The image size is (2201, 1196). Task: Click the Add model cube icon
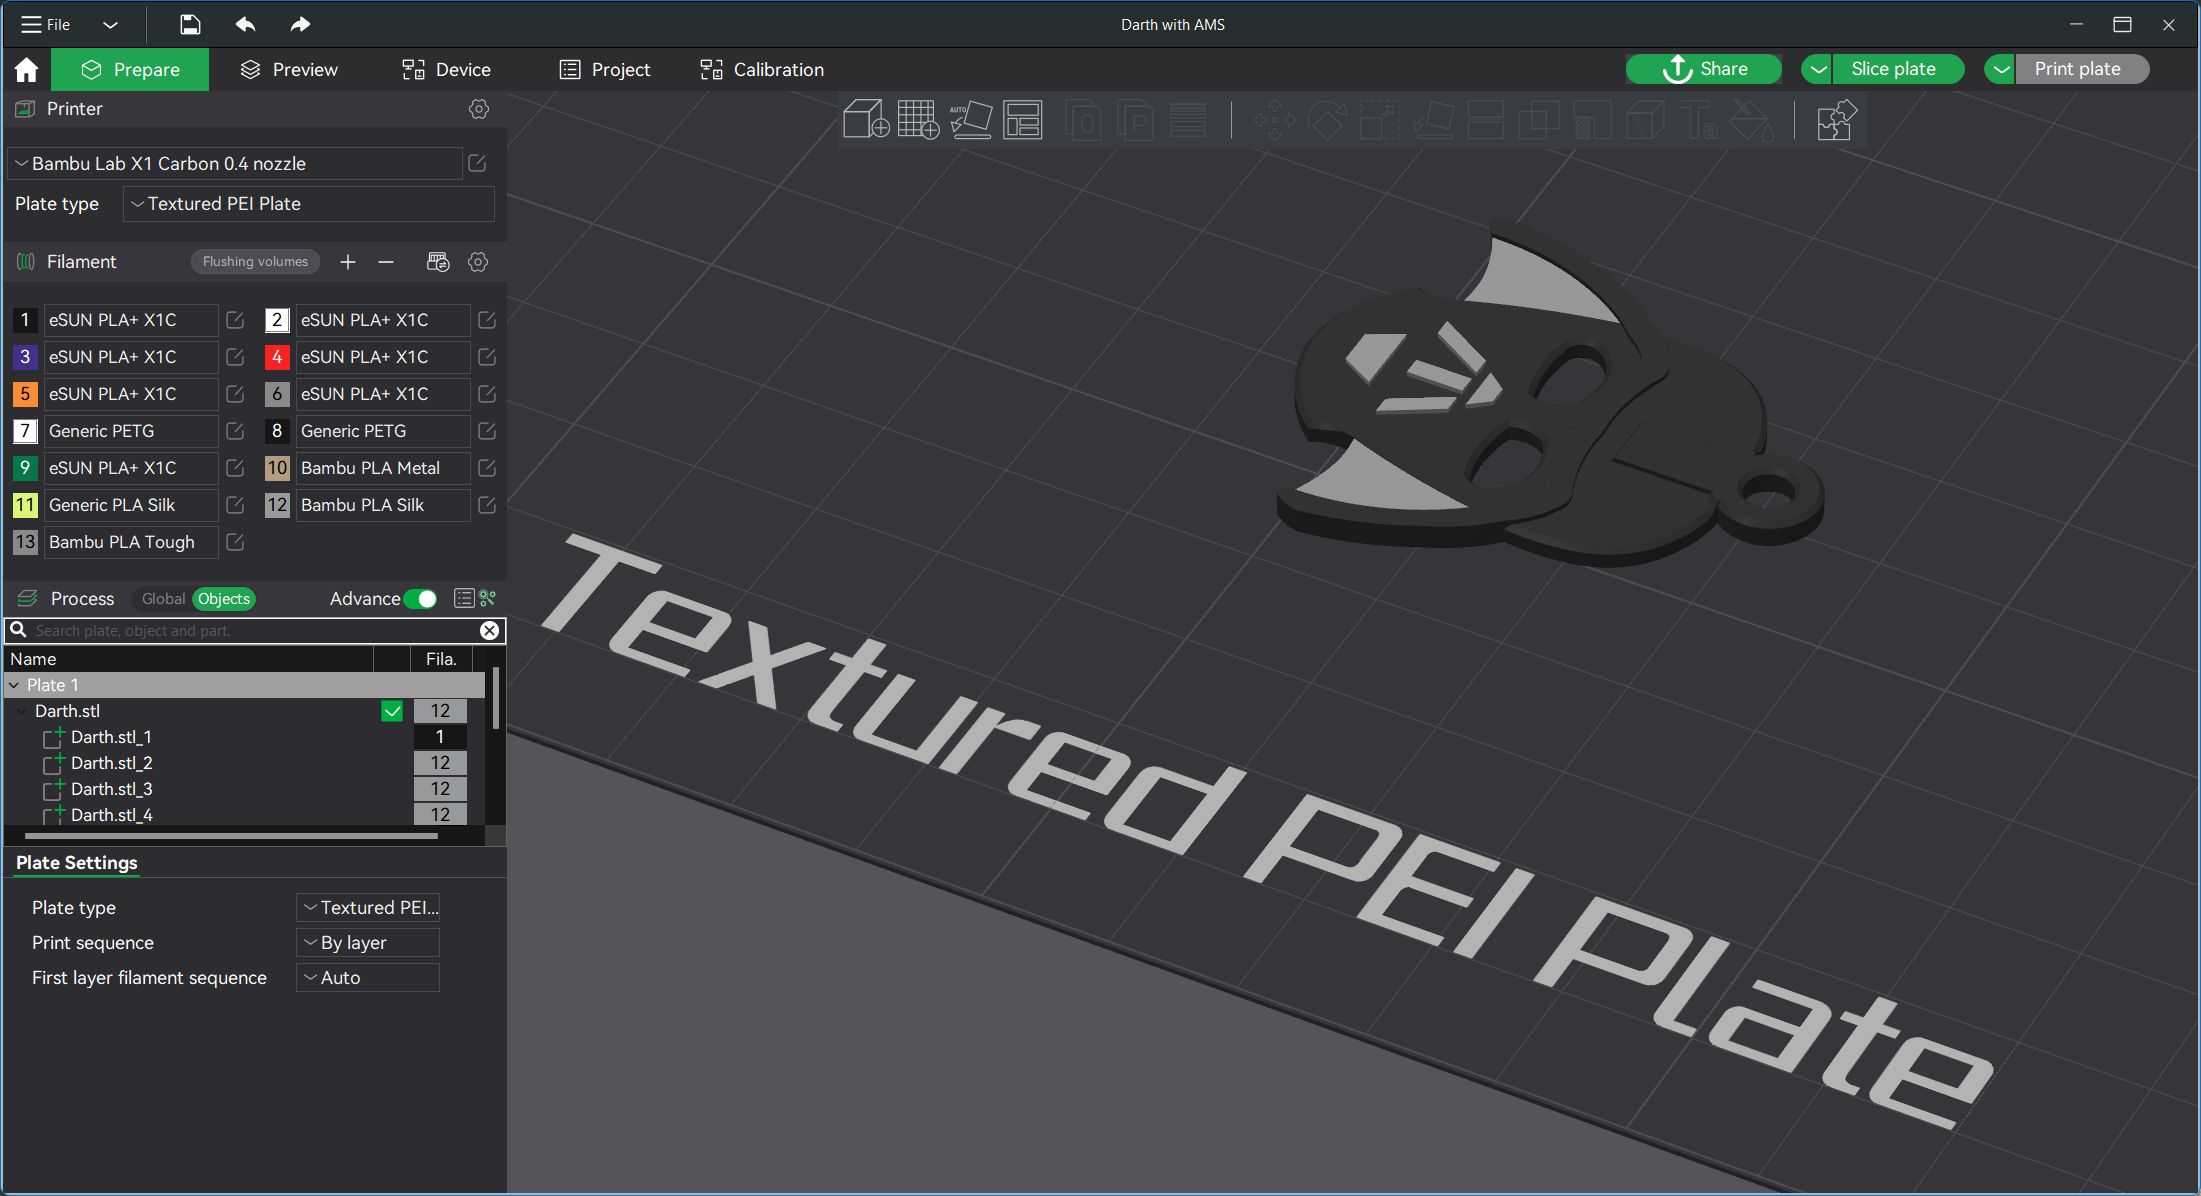(x=866, y=120)
